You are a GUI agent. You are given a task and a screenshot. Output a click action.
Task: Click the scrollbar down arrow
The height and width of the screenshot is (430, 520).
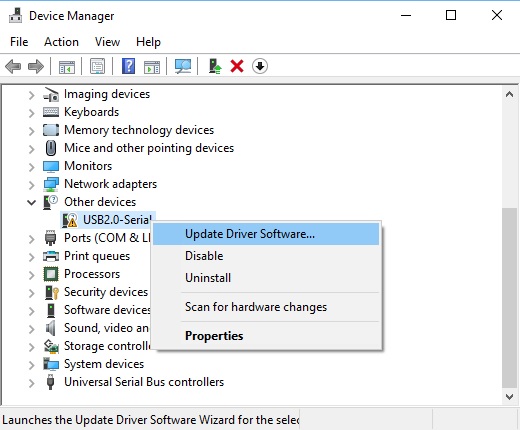click(x=509, y=397)
